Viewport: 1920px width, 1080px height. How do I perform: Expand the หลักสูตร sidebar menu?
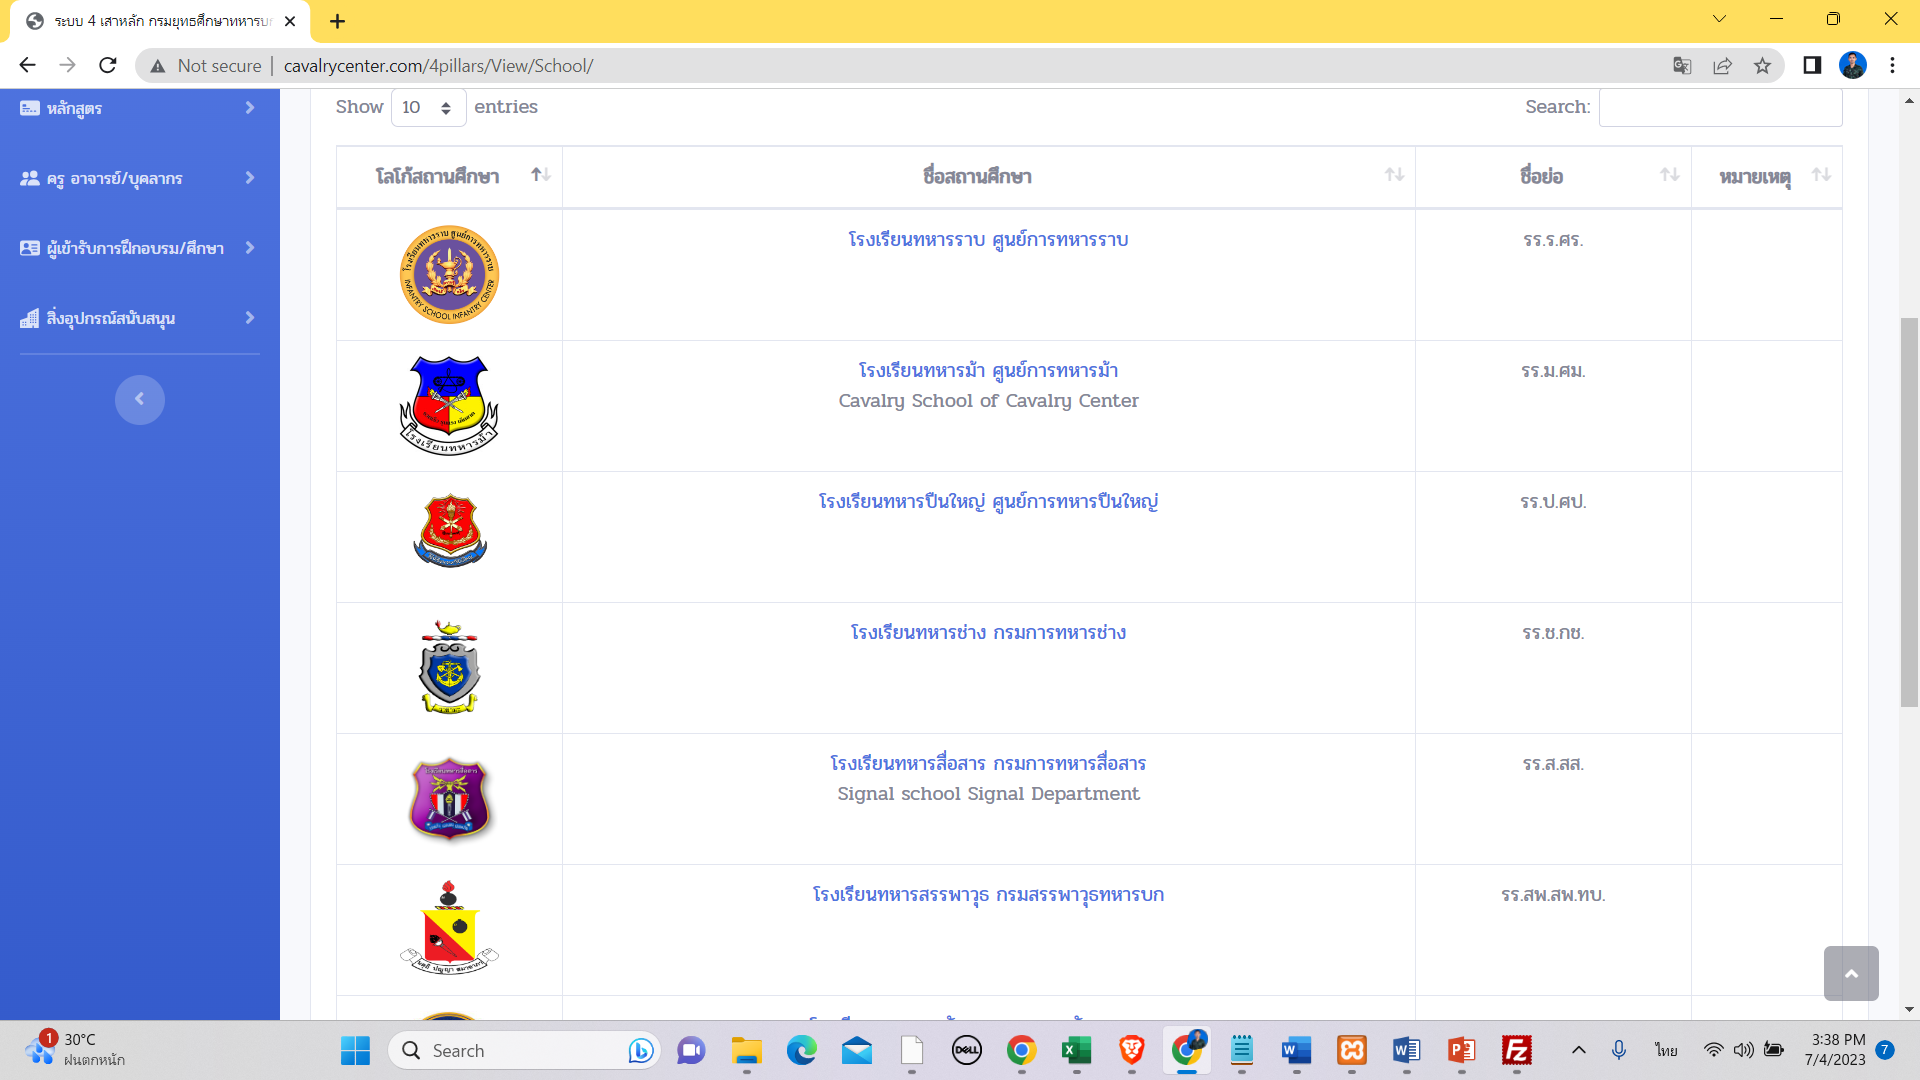pos(138,108)
